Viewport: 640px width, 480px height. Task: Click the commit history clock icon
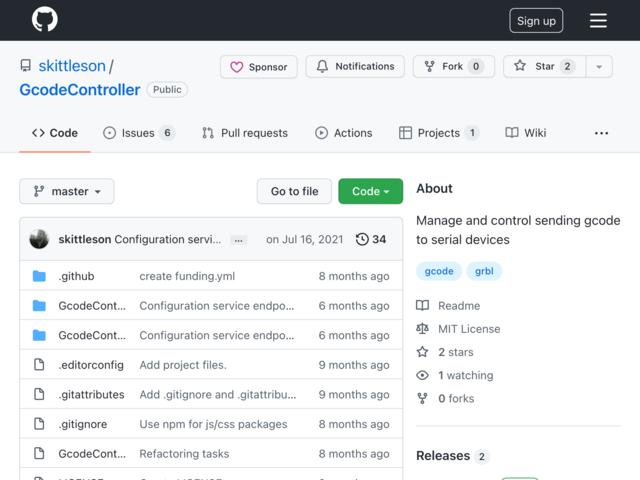(x=362, y=240)
